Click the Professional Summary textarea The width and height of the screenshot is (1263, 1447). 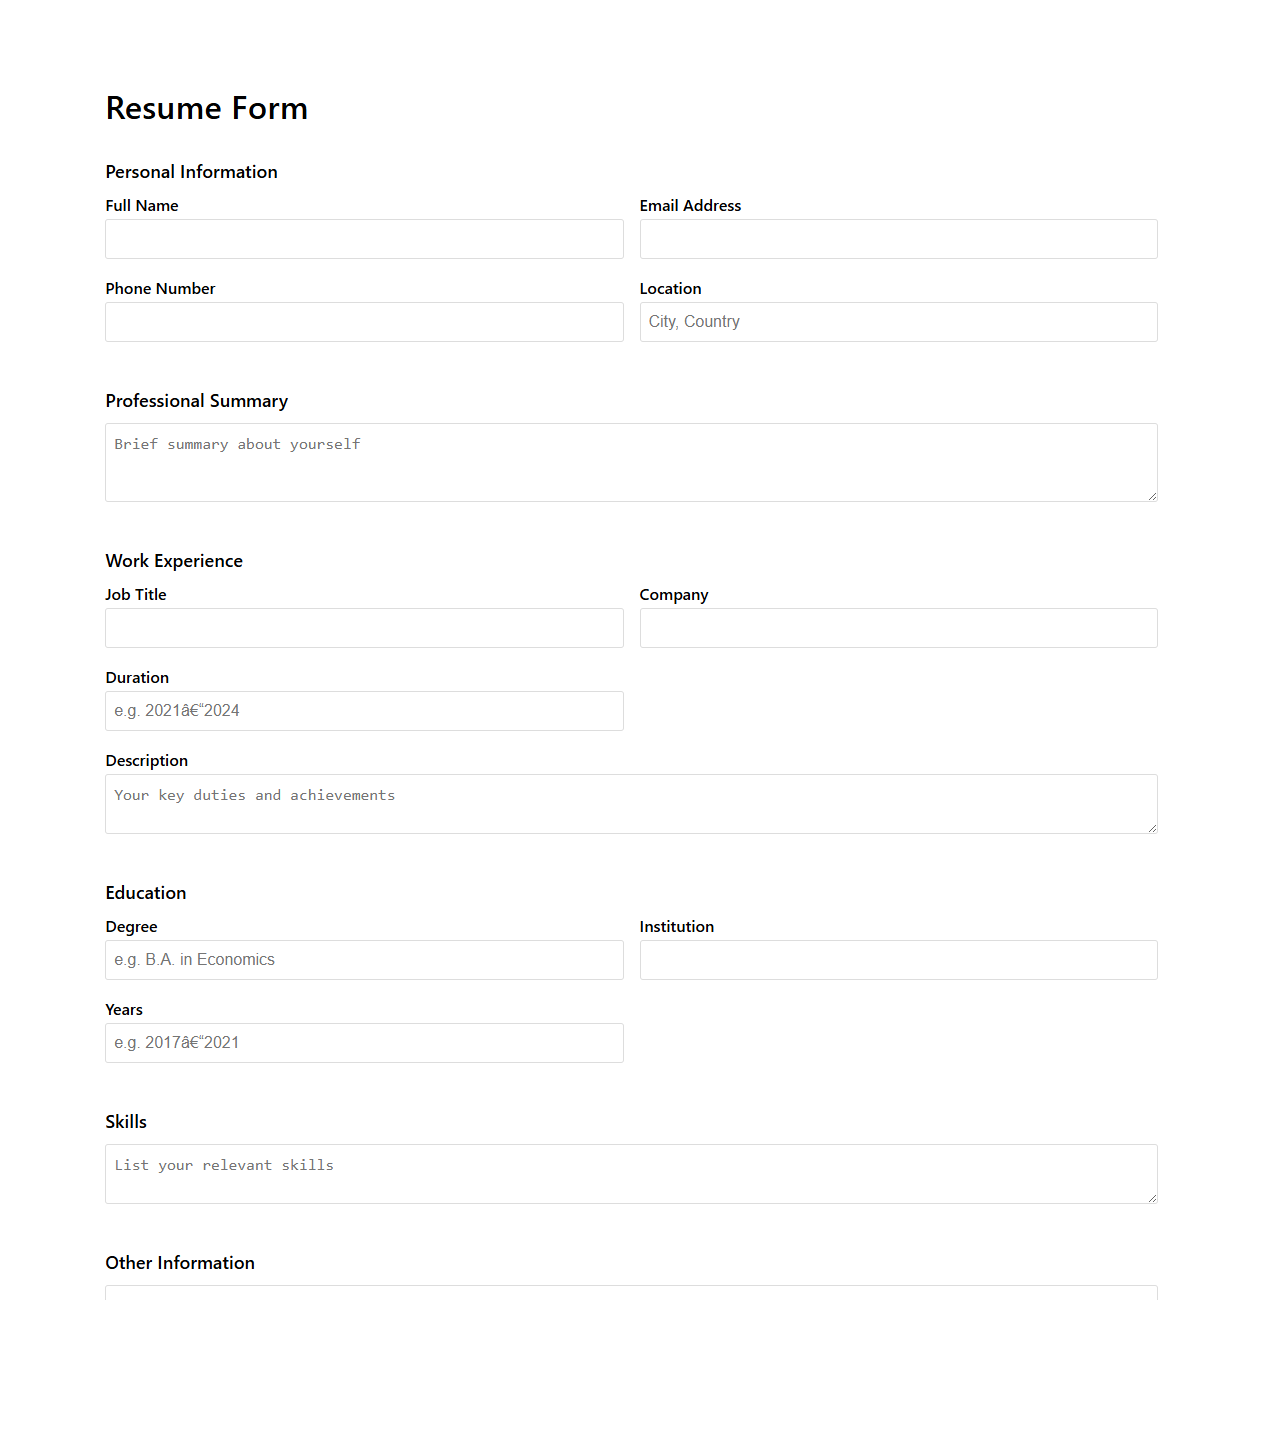coord(630,461)
